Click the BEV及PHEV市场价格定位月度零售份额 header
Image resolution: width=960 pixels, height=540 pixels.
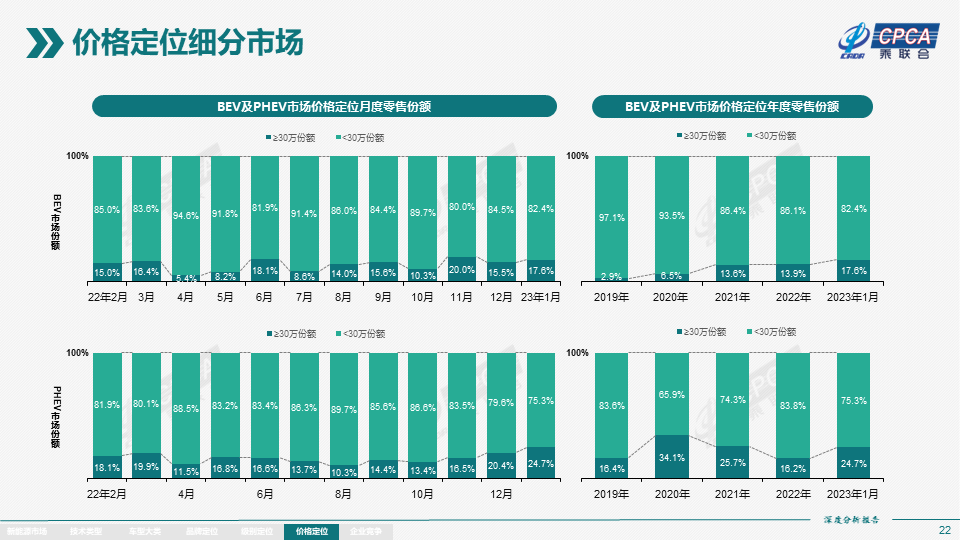(x=323, y=106)
